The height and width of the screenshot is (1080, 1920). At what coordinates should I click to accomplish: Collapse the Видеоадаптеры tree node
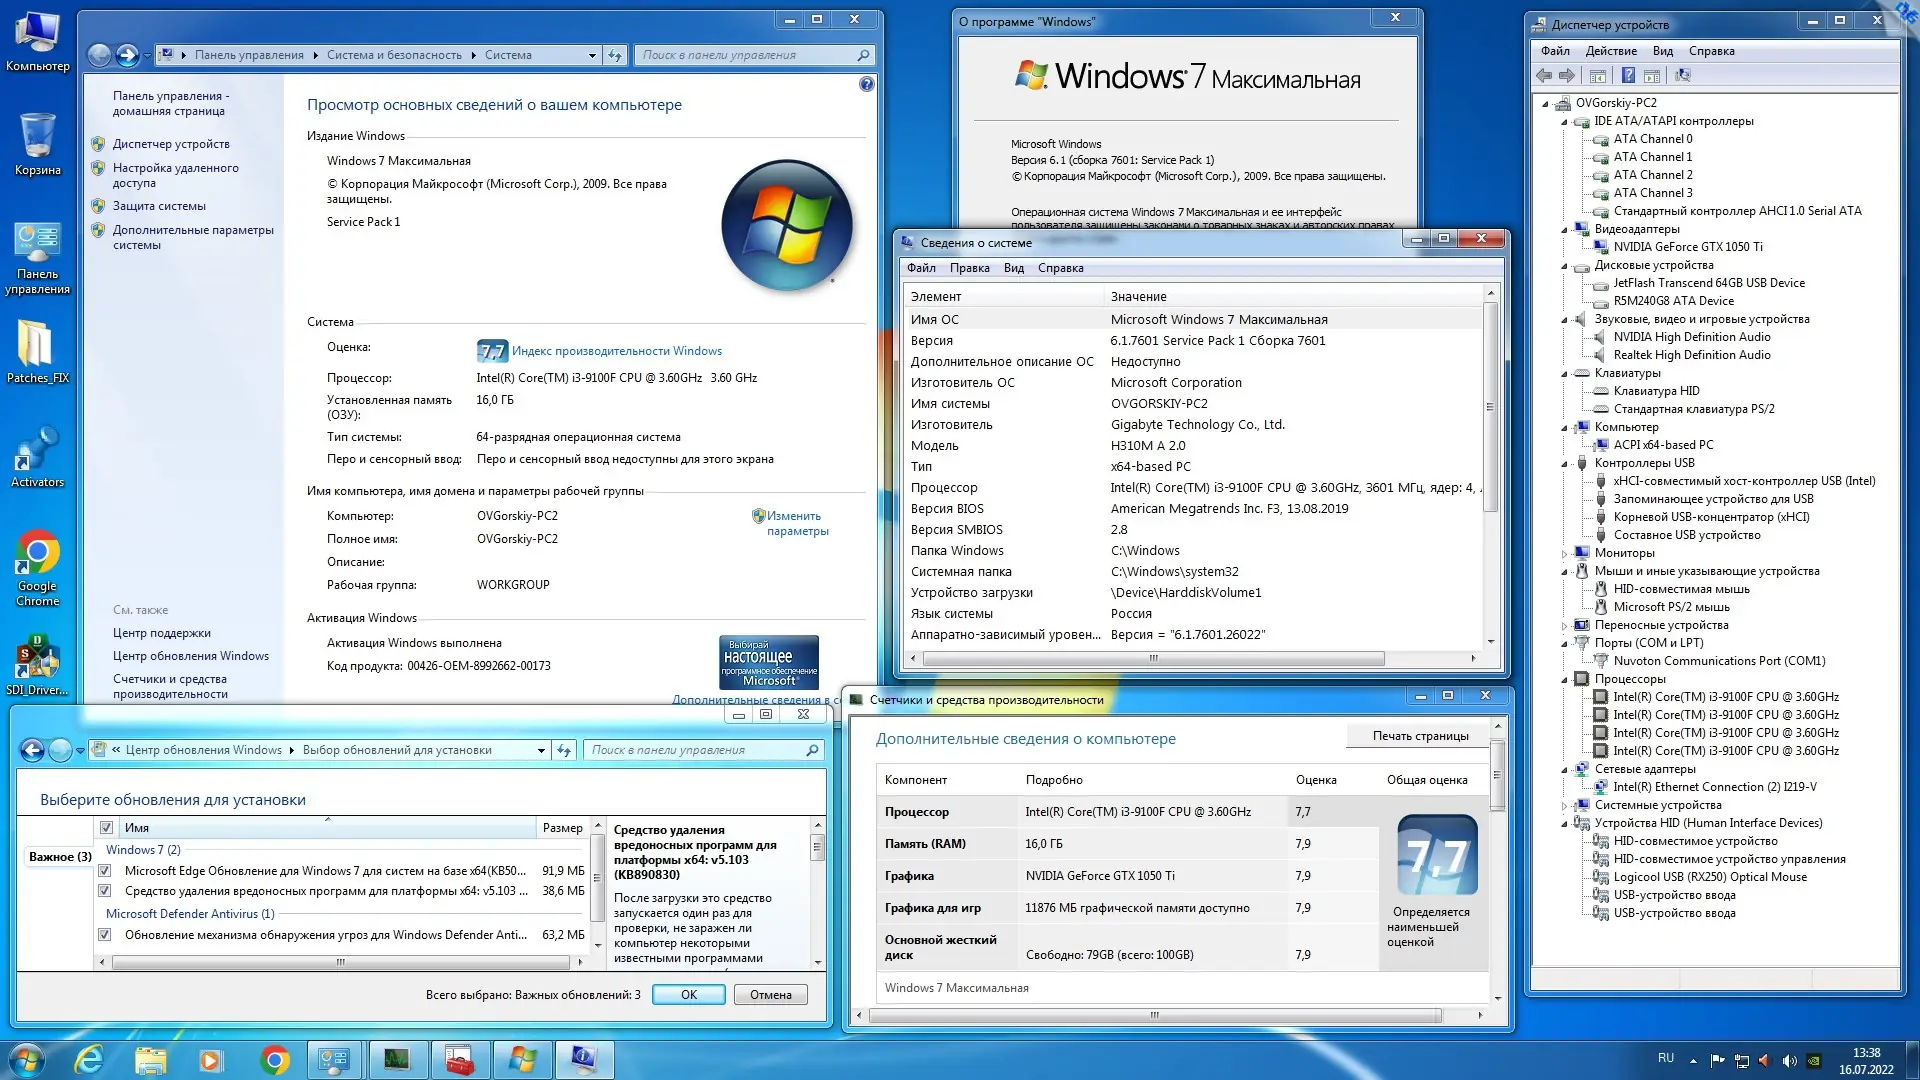(x=1565, y=230)
